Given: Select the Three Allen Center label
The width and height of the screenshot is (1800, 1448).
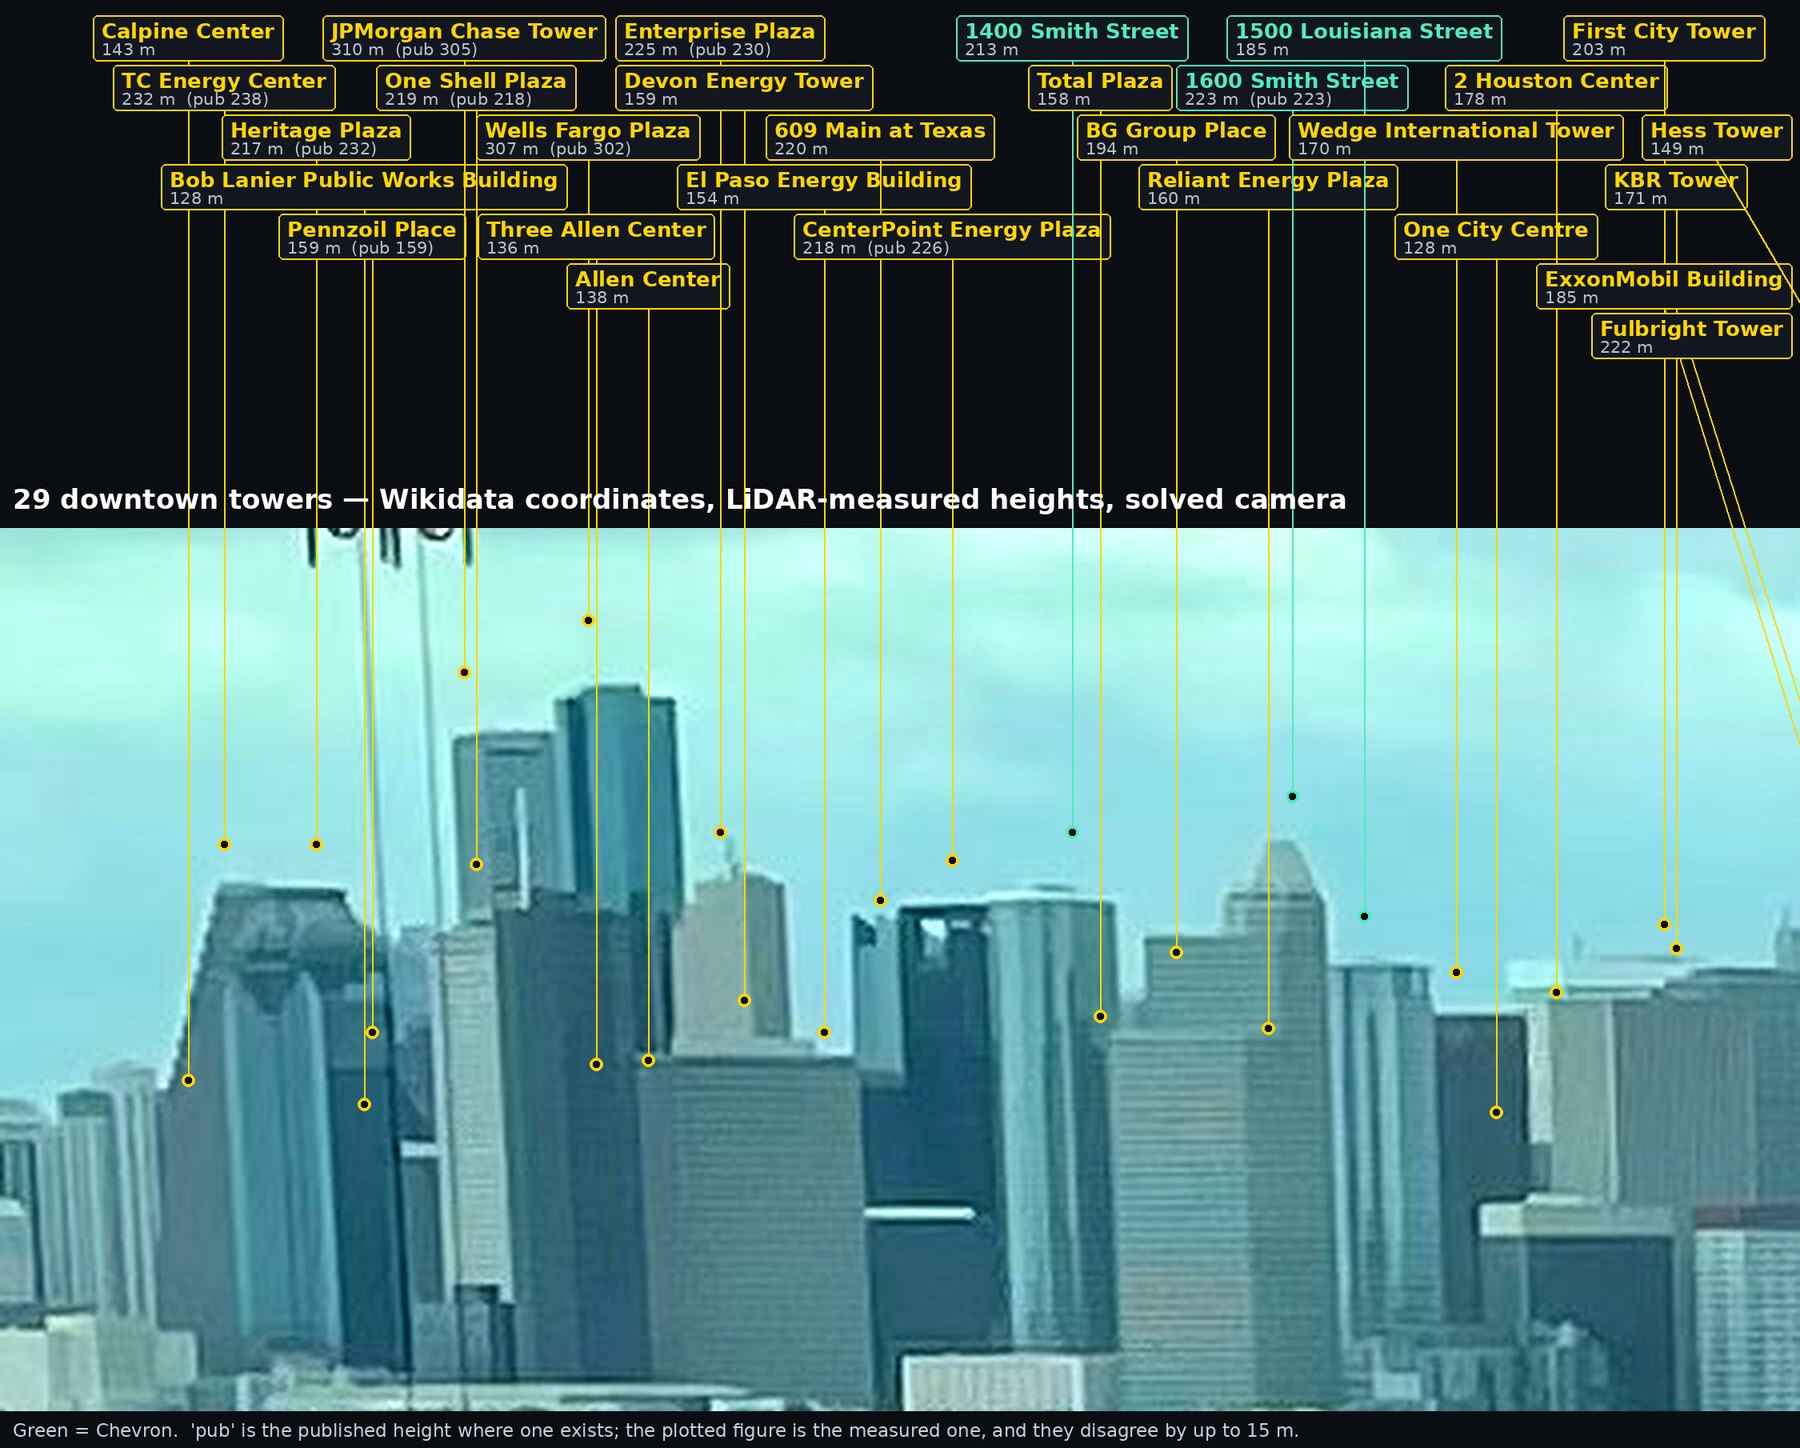Looking at the screenshot, I should click(x=596, y=237).
